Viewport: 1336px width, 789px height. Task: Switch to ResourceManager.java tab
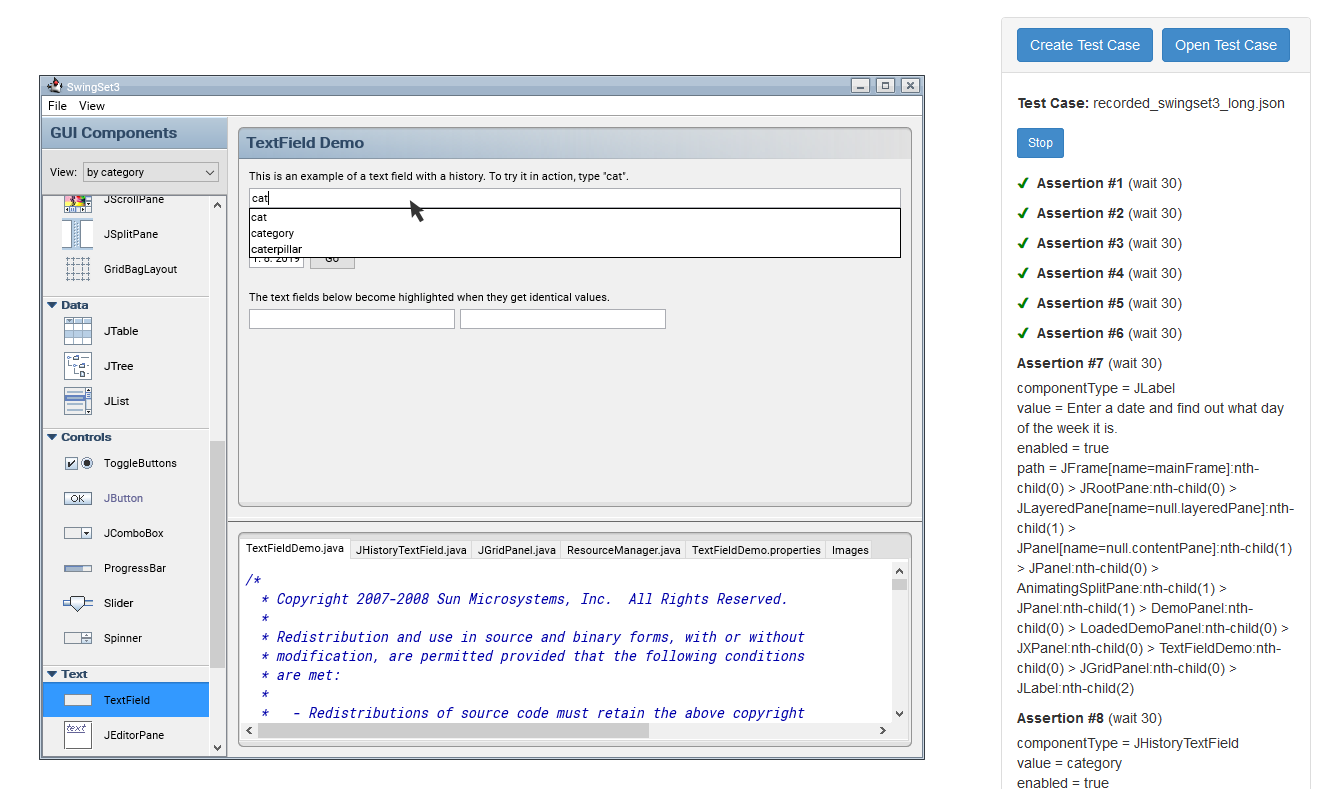click(x=624, y=550)
